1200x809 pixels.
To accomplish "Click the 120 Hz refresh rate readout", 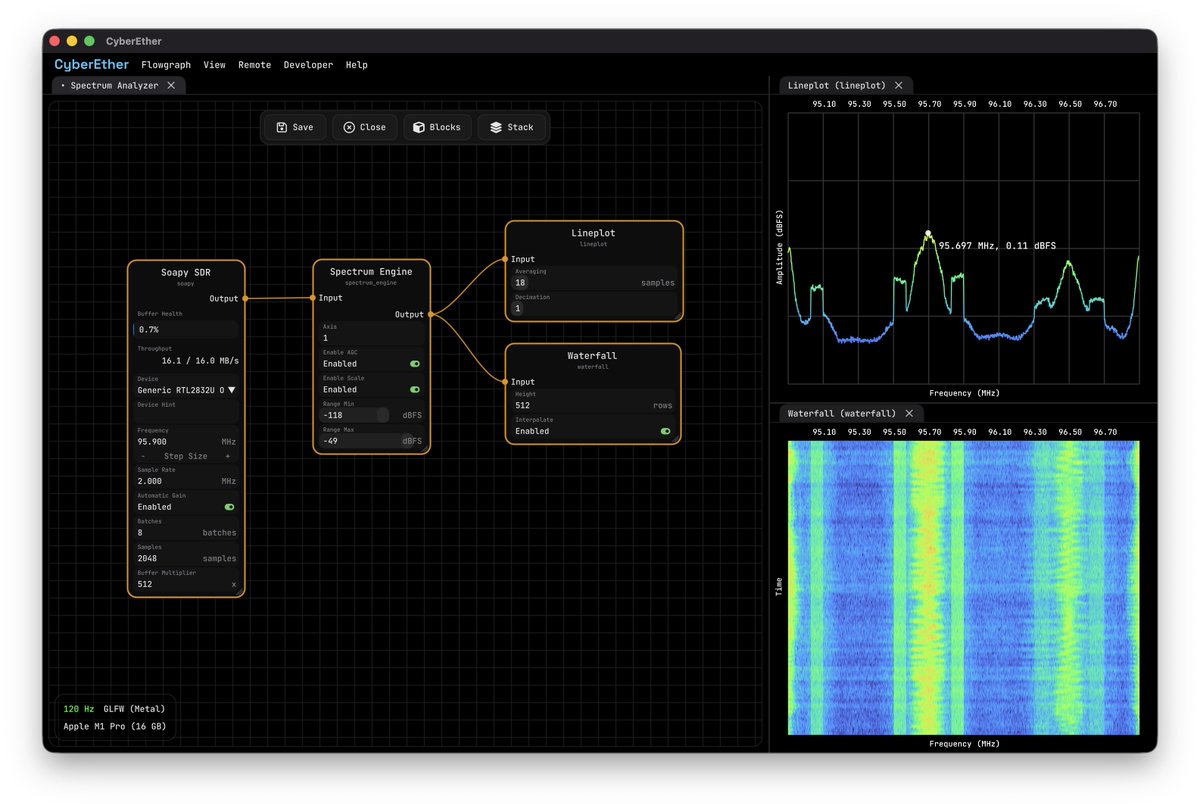I will click(78, 709).
